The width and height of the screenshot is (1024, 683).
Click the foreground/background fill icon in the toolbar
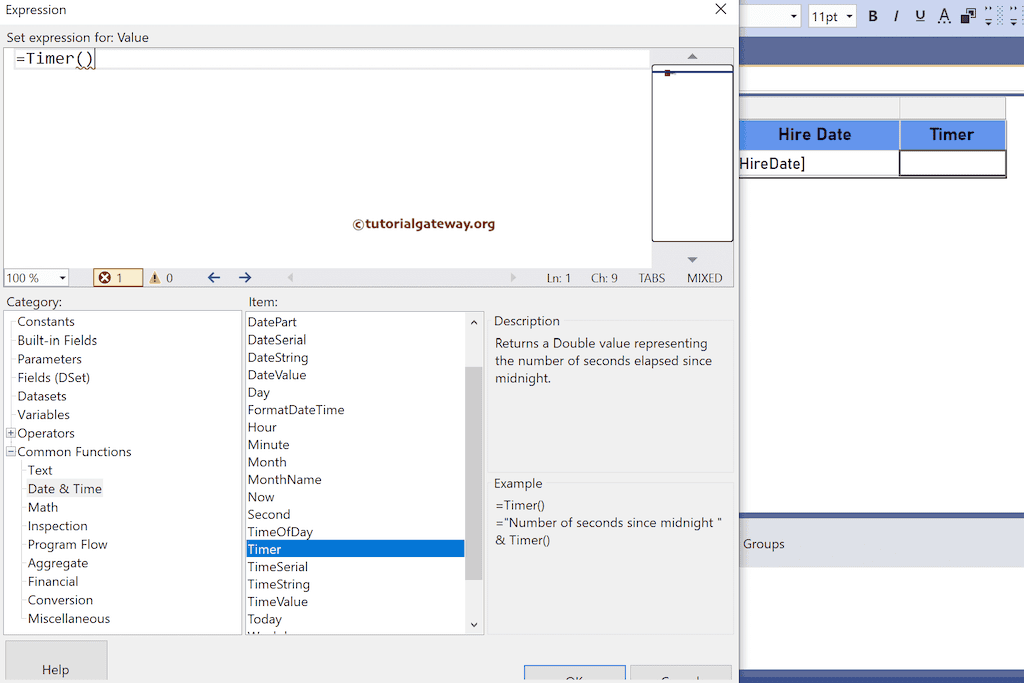pyautogui.click(x=966, y=16)
